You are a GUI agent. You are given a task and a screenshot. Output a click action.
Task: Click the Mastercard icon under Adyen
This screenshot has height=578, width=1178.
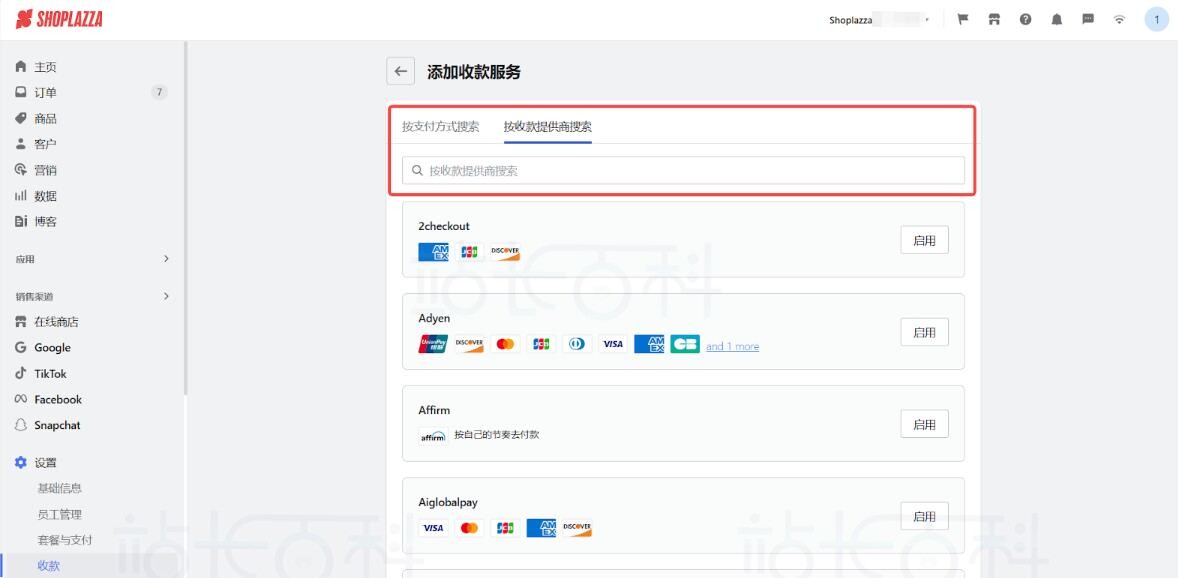(505, 344)
